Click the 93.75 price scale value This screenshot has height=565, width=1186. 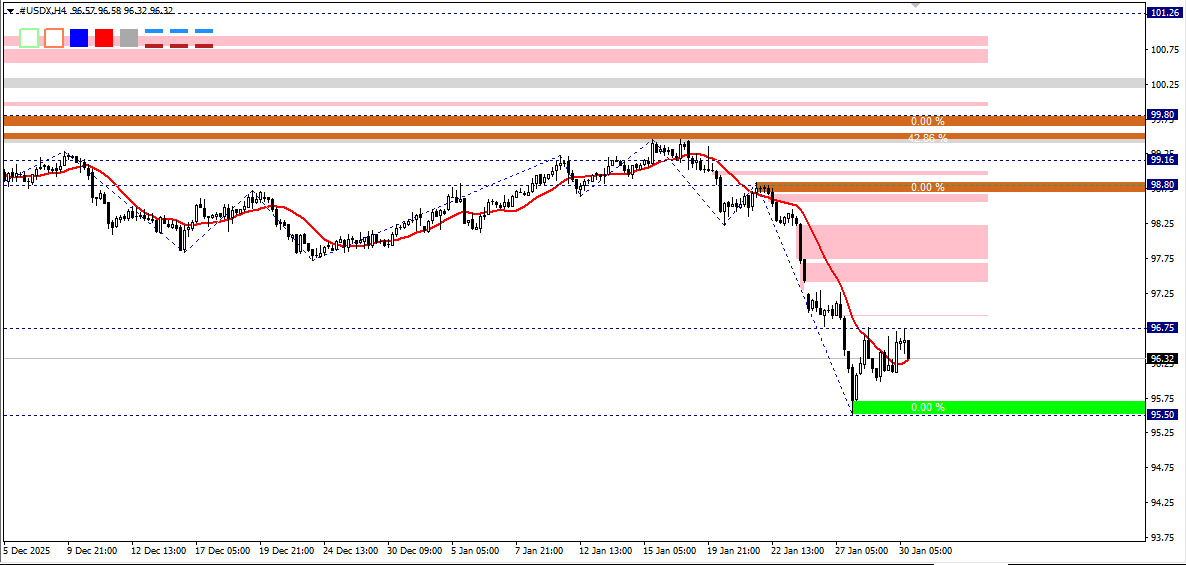click(x=1162, y=538)
